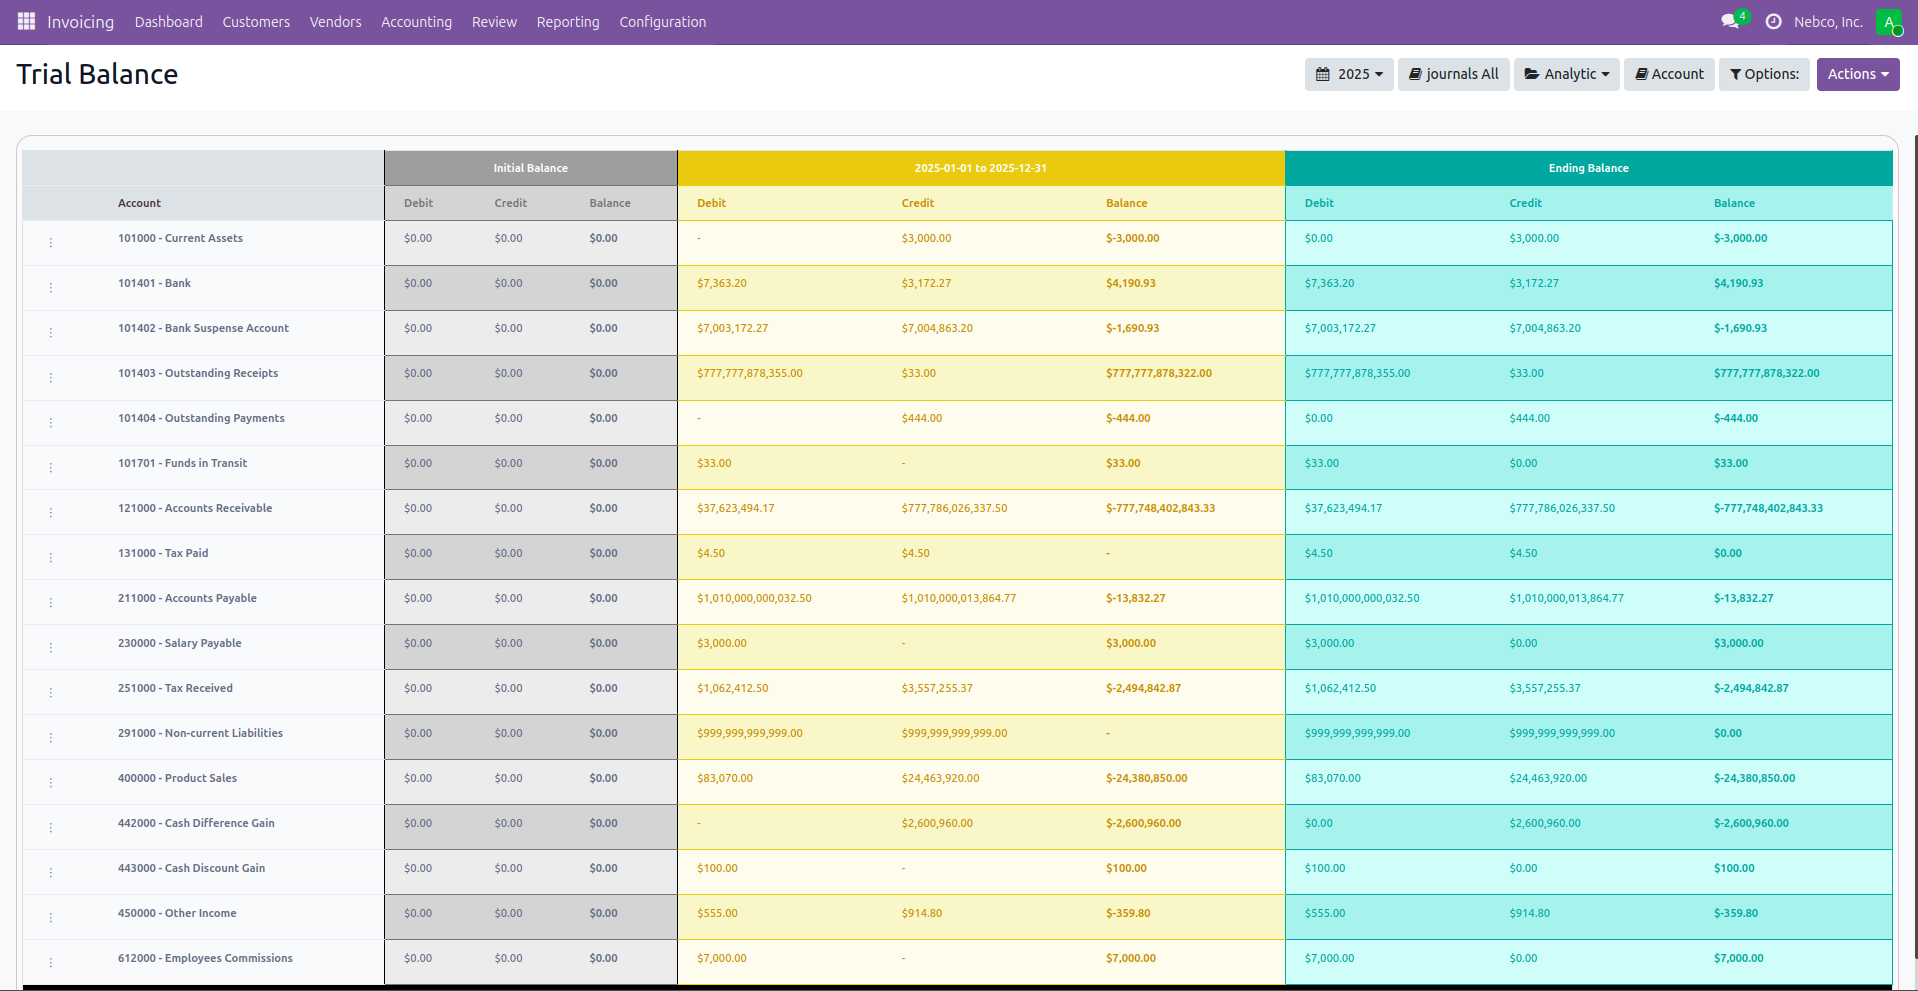
Task: Open the chat messages icon
Action: (x=1729, y=21)
